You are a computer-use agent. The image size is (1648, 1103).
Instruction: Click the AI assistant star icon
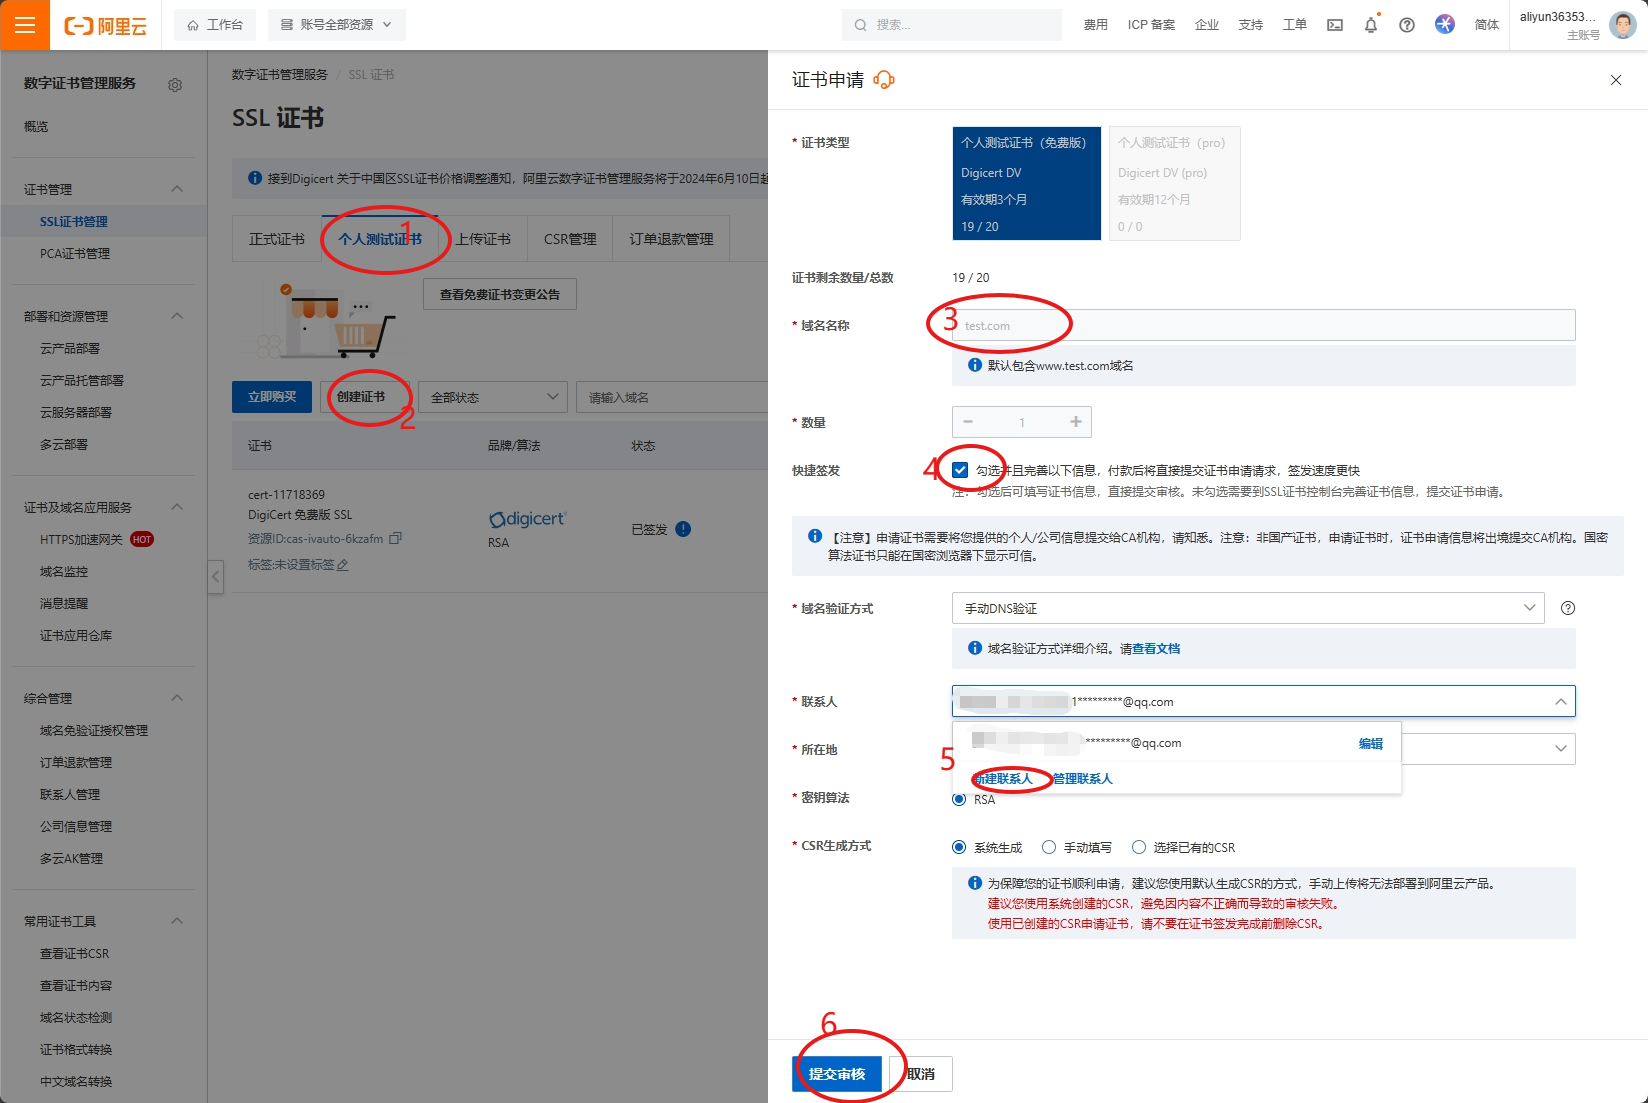(1445, 24)
